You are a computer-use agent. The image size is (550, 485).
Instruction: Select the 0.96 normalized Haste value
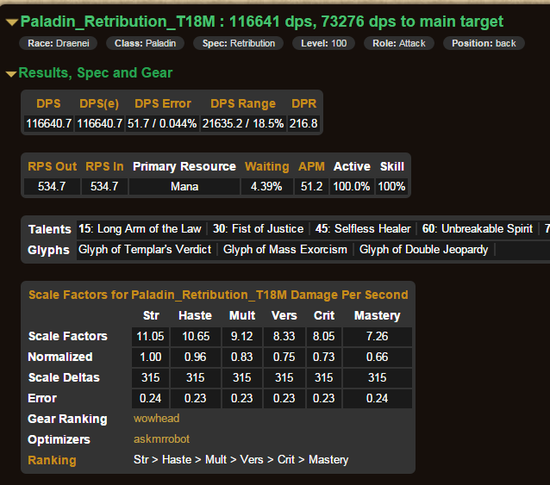pyautogui.click(x=195, y=357)
